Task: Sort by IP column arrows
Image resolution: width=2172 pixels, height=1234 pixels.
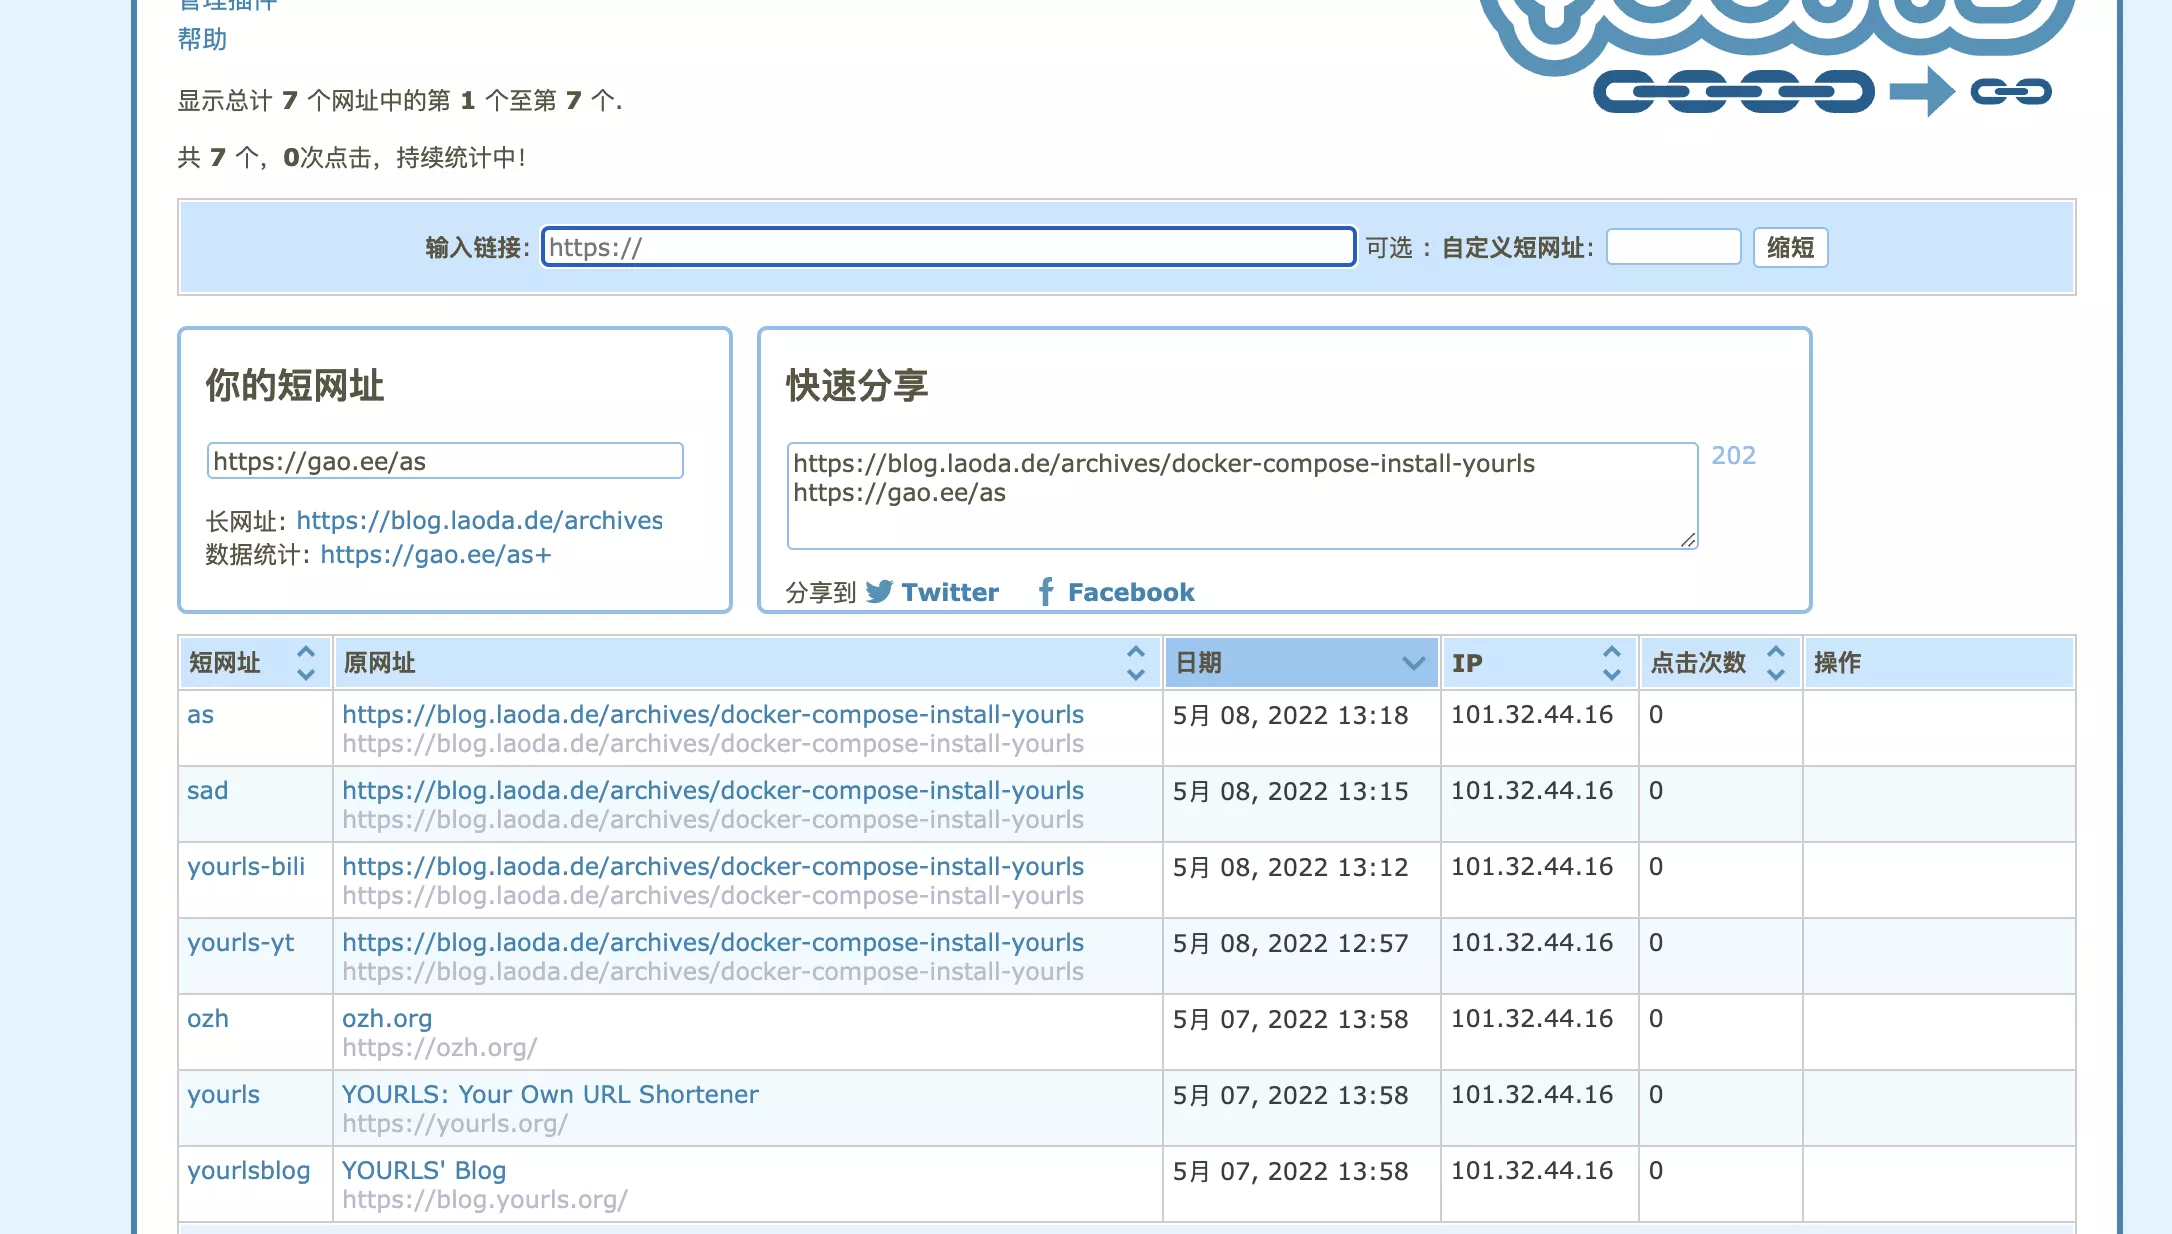Action: (x=1611, y=663)
